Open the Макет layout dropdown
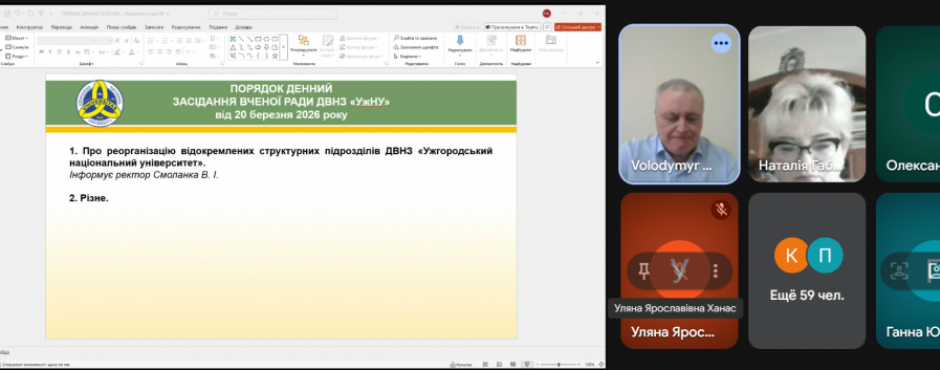940x370 pixels. 17,38
